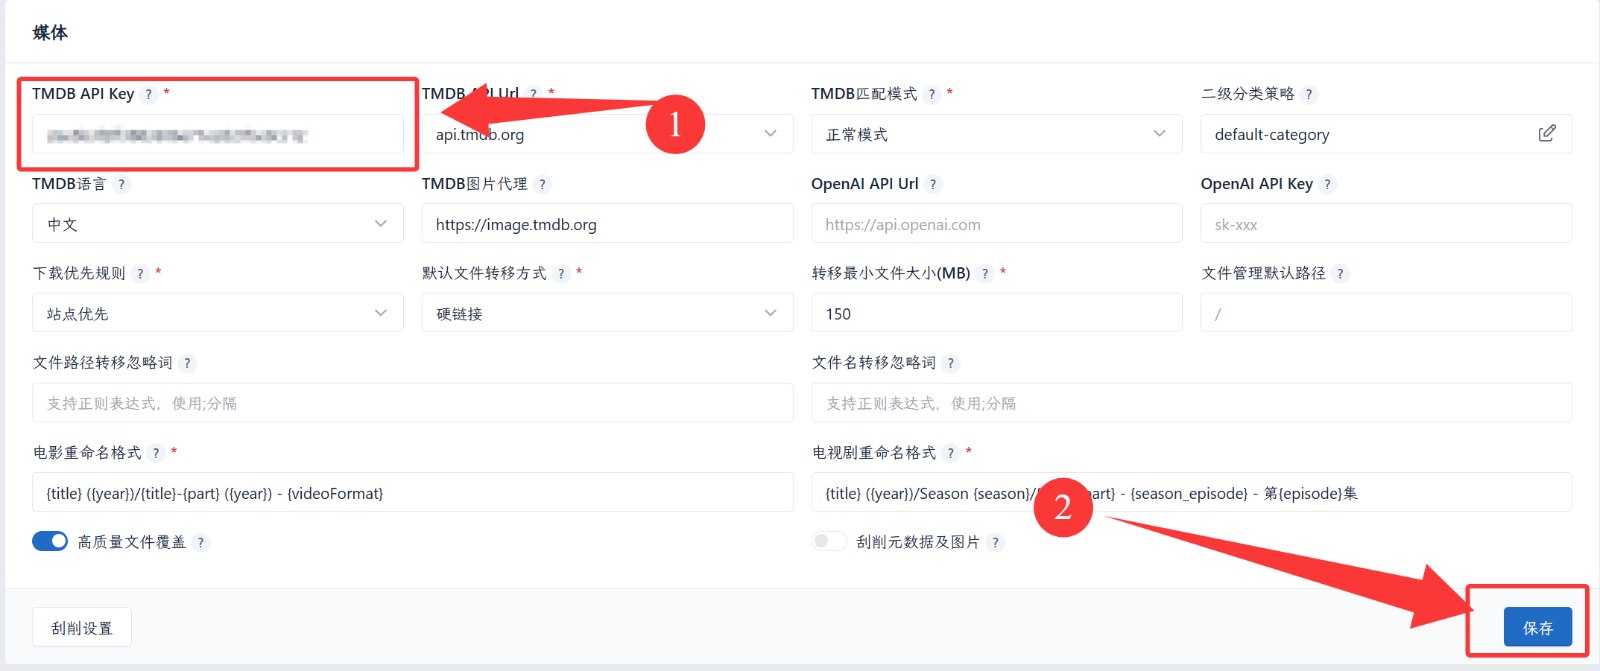Click help icon for OpenAI API Url
This screenshot has height=671, width=1600.
click(x=933, y=184)
